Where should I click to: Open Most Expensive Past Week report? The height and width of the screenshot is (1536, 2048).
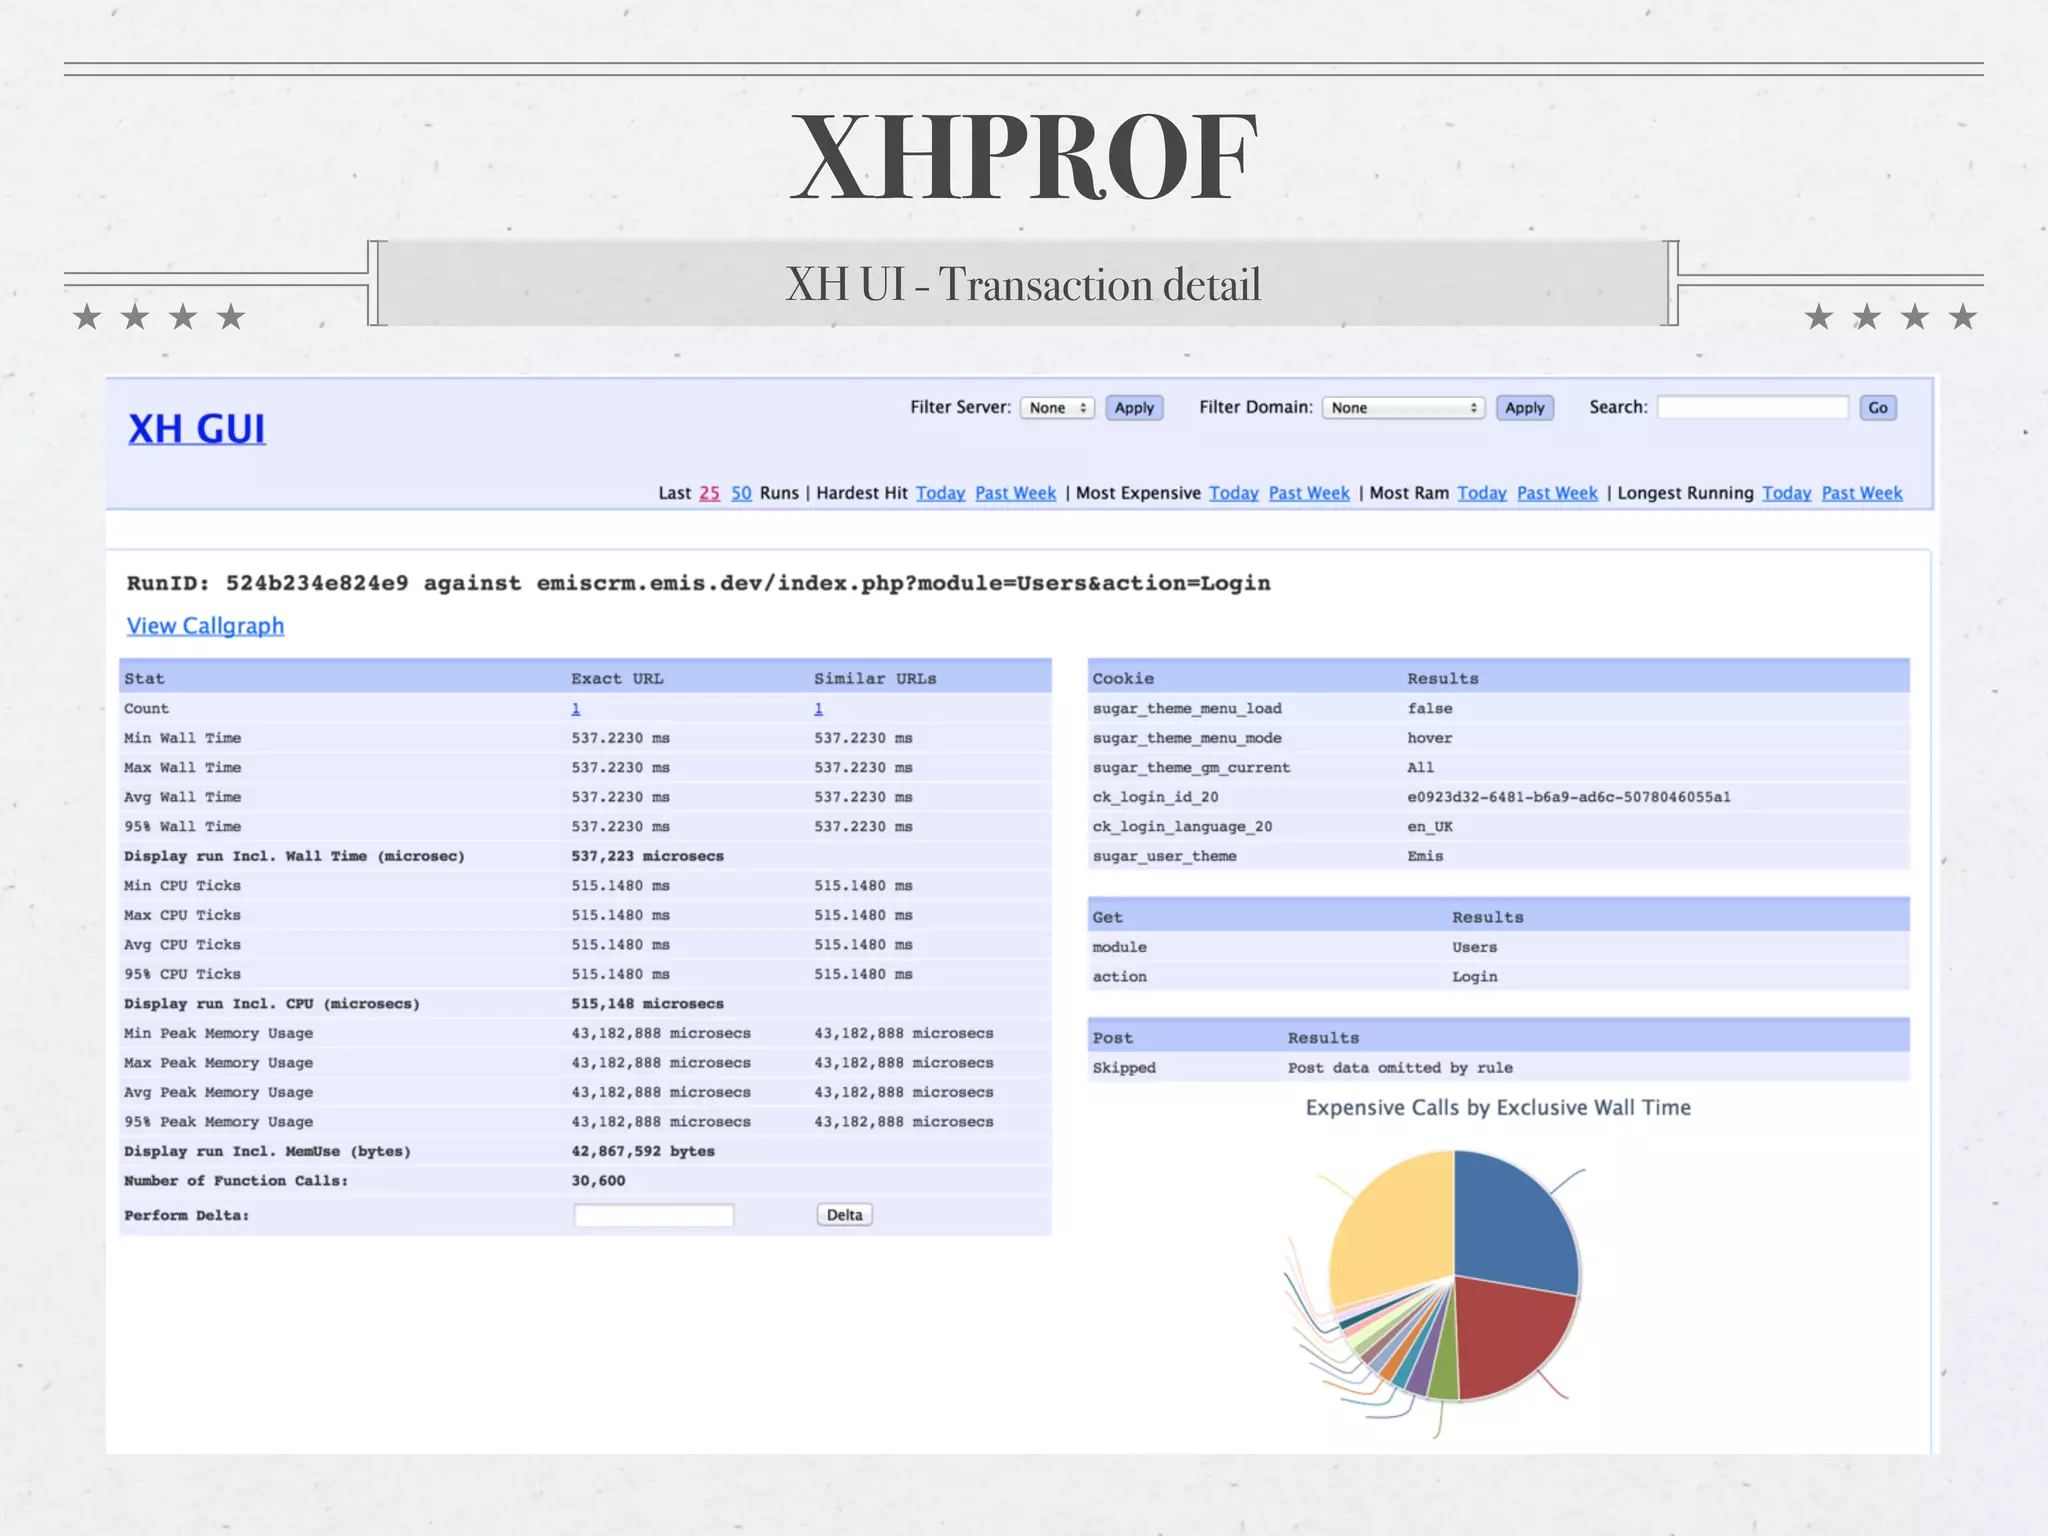(x=1308, y=493)
